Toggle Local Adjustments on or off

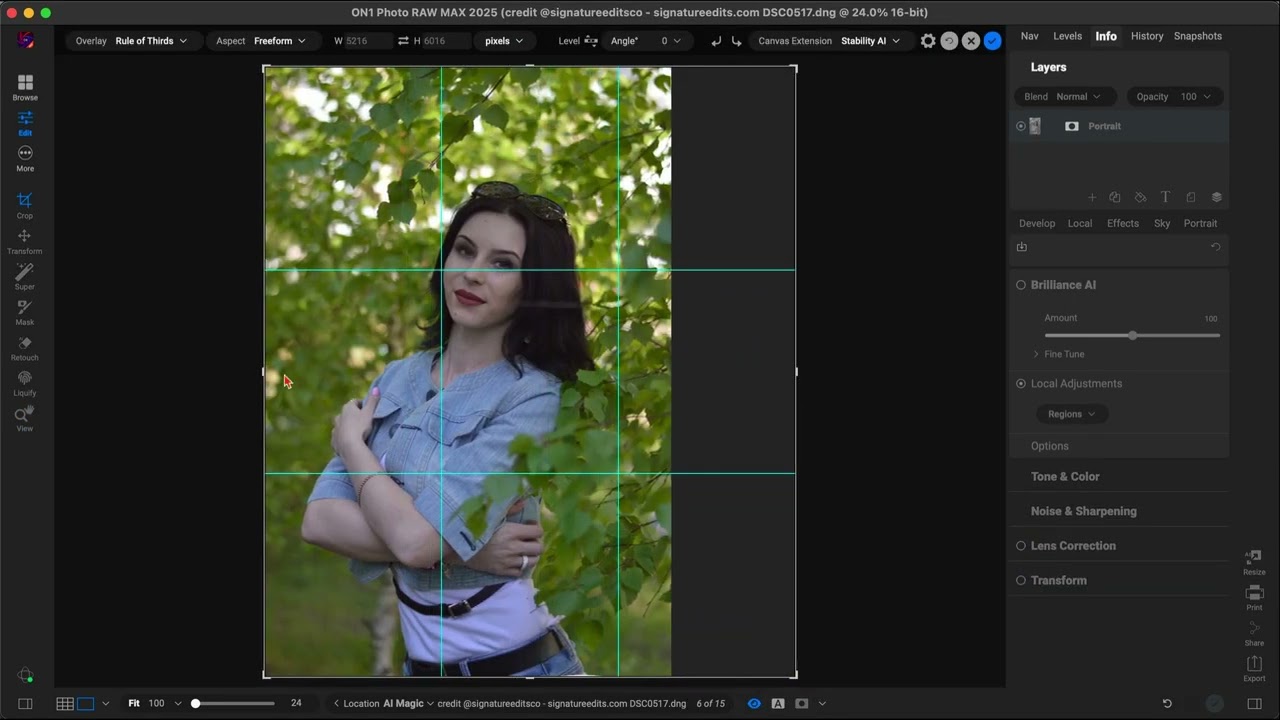(1021, 384)
